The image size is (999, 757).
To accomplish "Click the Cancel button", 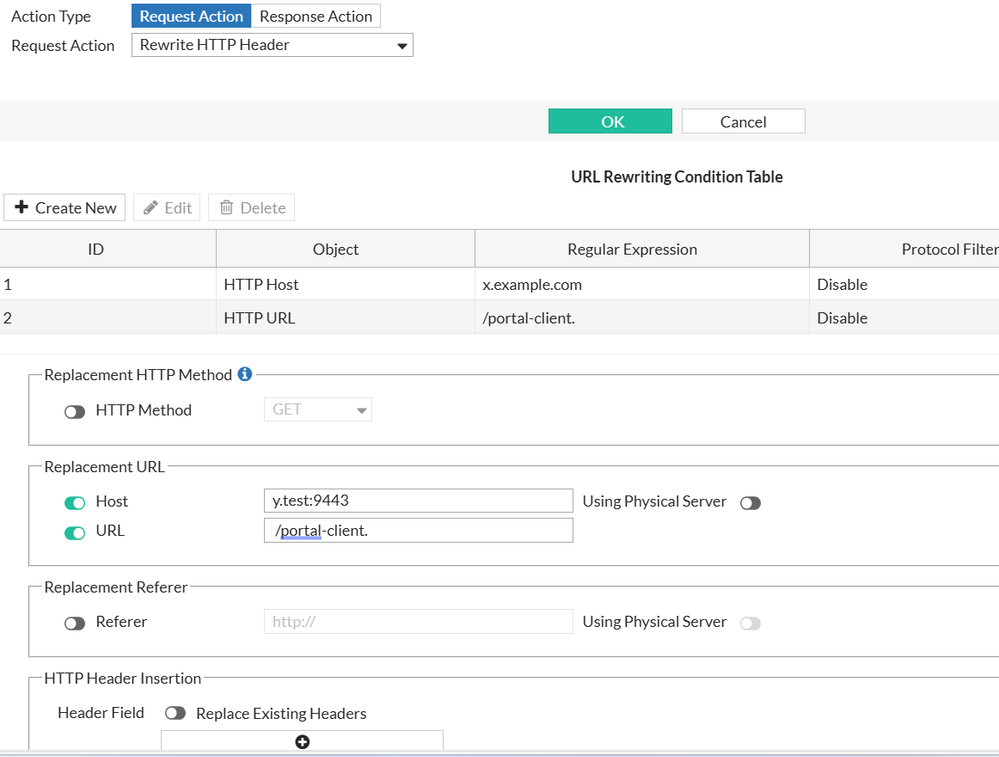I will pyautogui.click(x=743, y=121).
